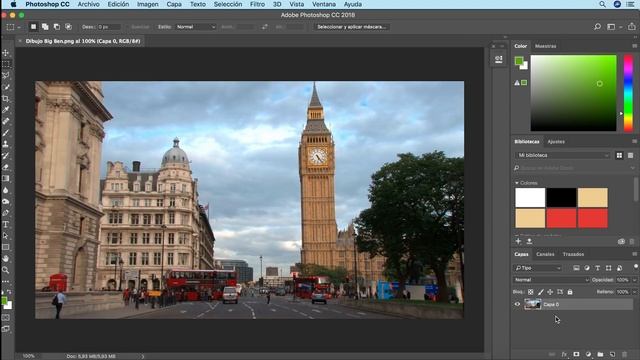The image size is (640, 360).
Task: Create a new group folder icon
Action: coord(600,354)
